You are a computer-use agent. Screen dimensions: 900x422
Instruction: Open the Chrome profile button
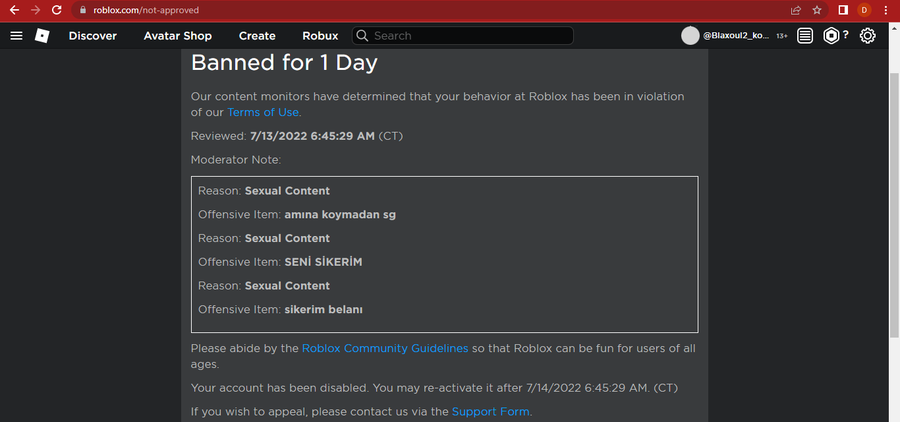point(865,10)
